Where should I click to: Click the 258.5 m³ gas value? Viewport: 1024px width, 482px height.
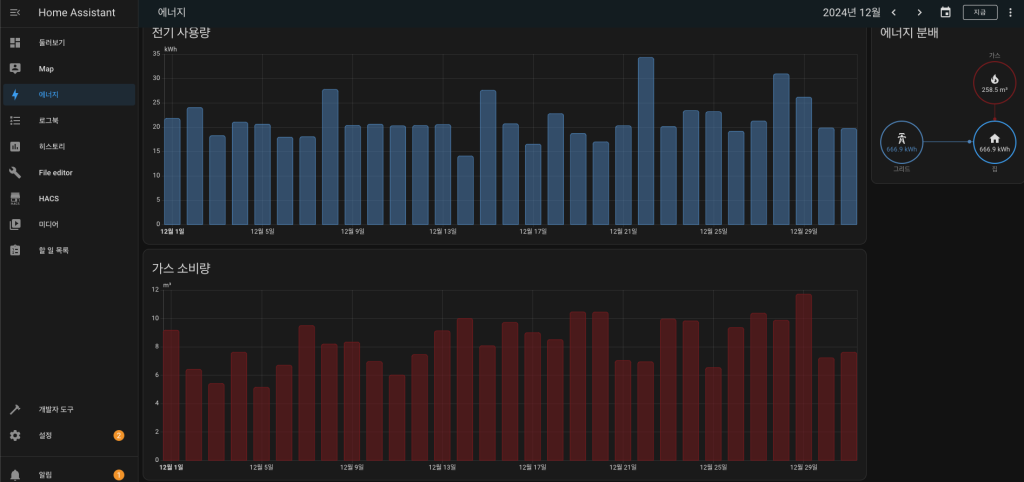point(995,89)
